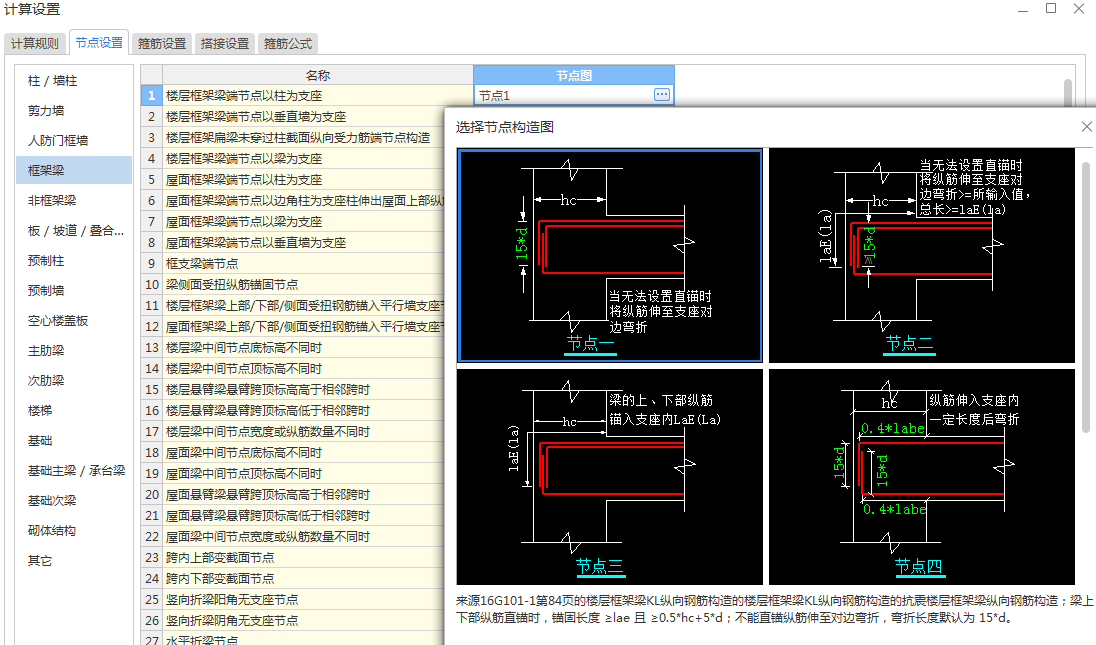The image size is (1096, 645).
Task: Select row 竖向折梁阴角无支座节点
Action: coord(303,620)
